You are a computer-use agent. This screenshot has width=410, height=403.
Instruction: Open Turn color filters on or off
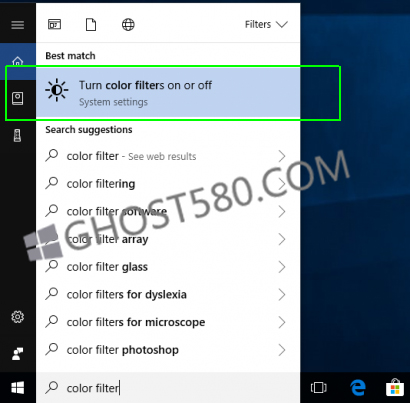tap(168, 93)
